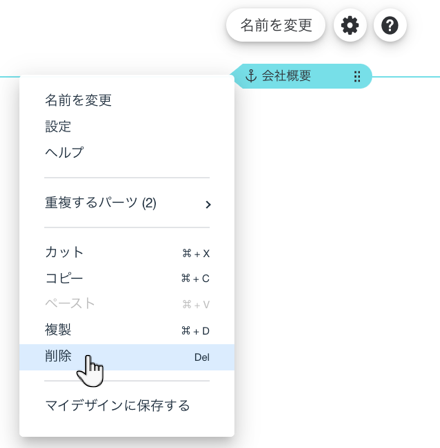Image resolution: width=440 pixels, height=448 pixels.
Task: Click the 名前を変更 pill button at top
Action: tap(276, 25)
